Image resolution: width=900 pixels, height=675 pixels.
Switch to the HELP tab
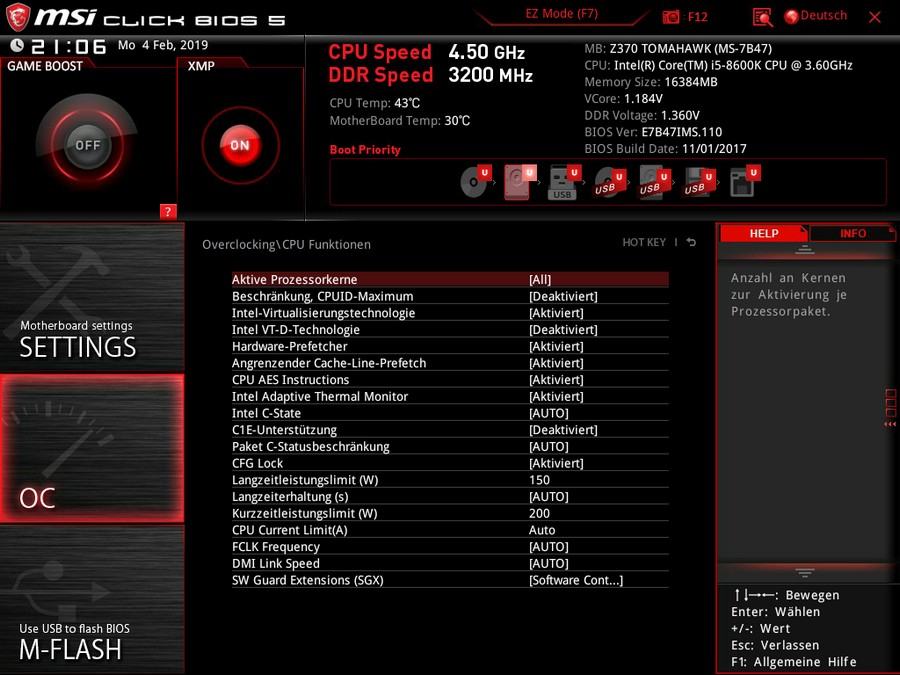[764, 234]
